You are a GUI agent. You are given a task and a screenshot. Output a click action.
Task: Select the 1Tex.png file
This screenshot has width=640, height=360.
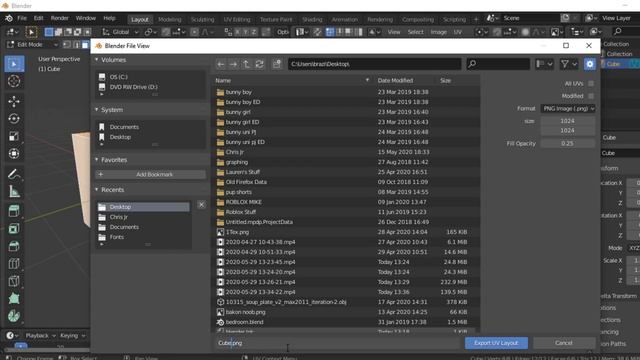[346, 232]
